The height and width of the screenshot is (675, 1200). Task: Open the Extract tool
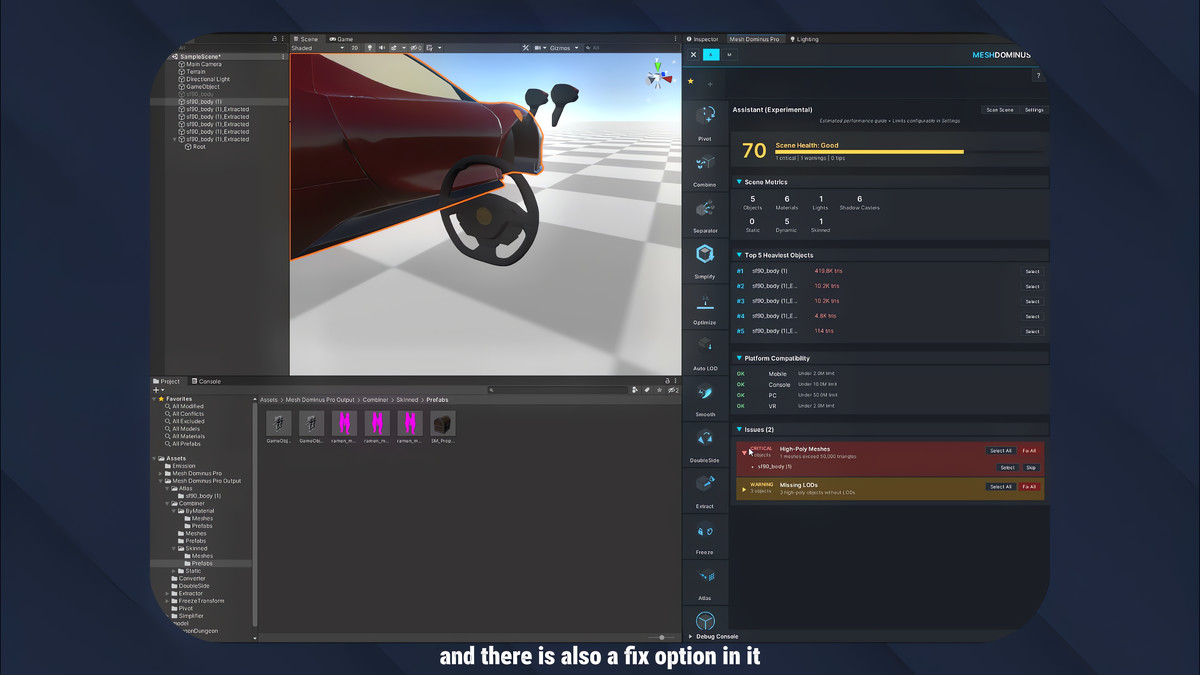(705, 485)
